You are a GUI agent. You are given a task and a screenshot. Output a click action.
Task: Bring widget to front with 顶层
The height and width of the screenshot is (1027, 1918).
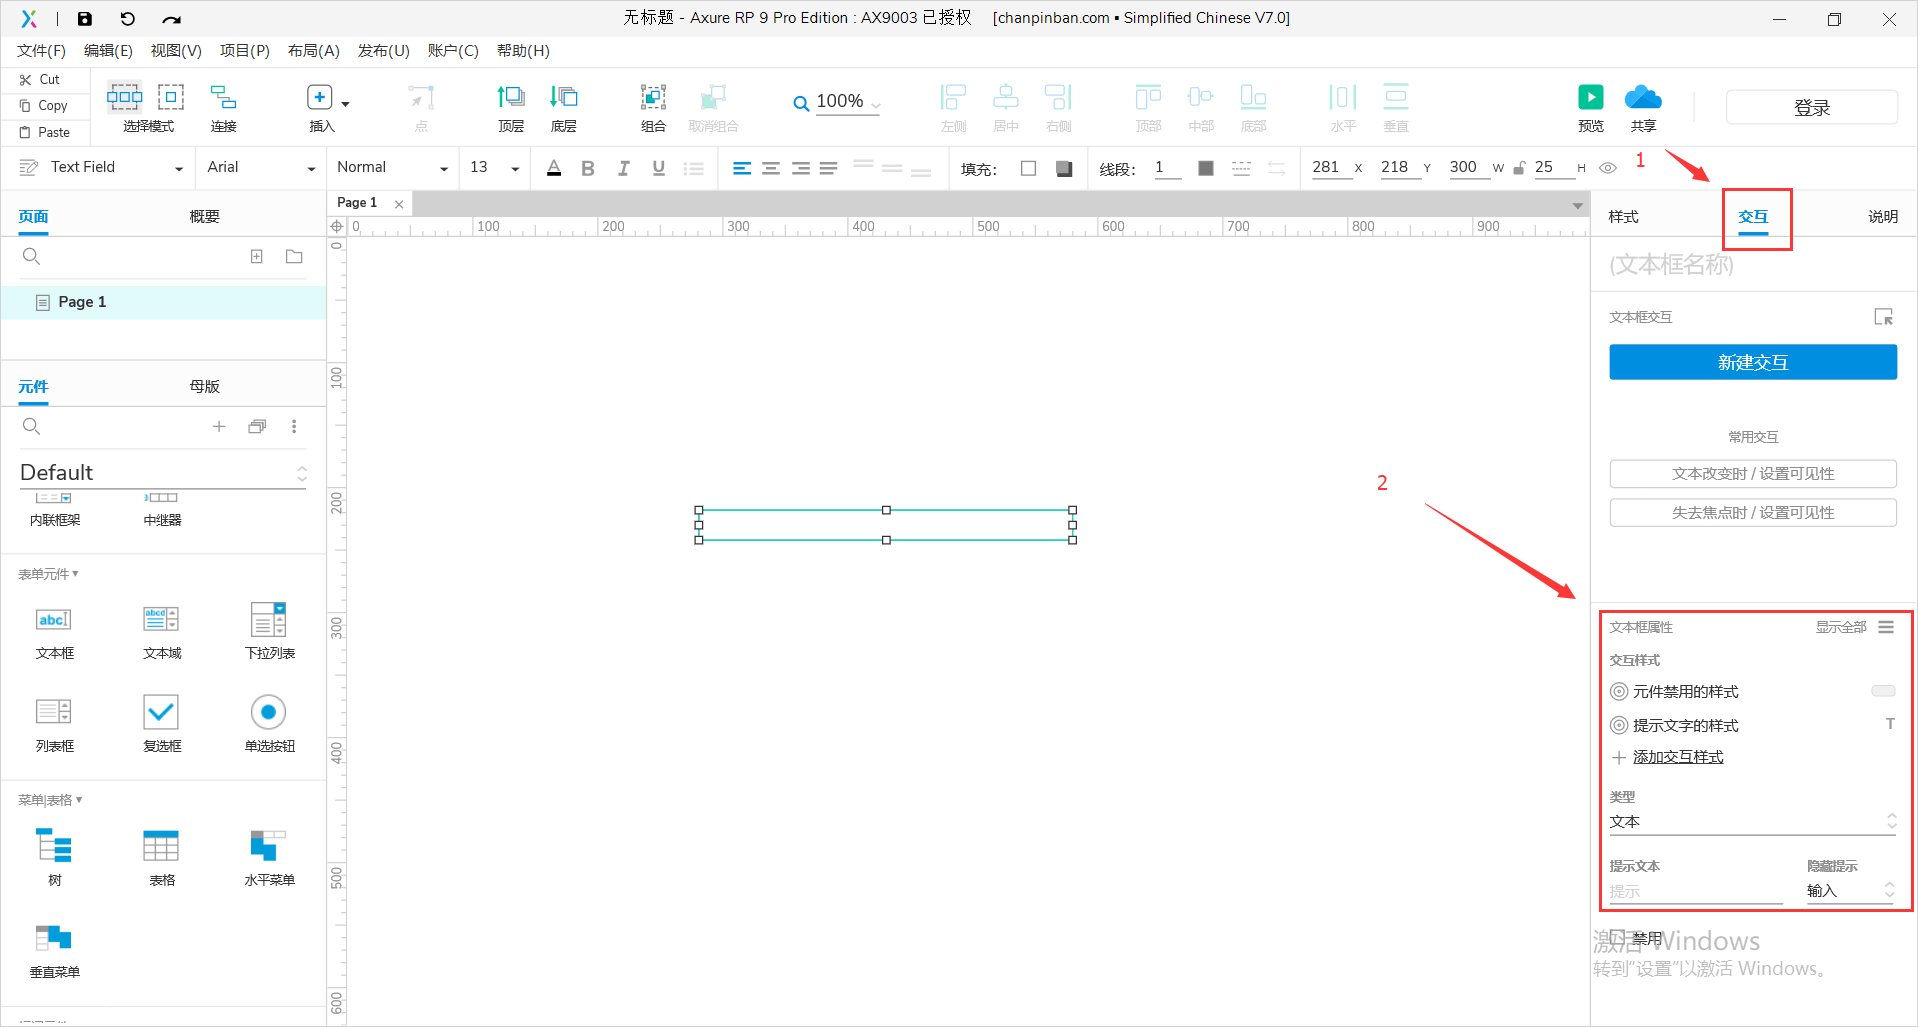point(511,97)
